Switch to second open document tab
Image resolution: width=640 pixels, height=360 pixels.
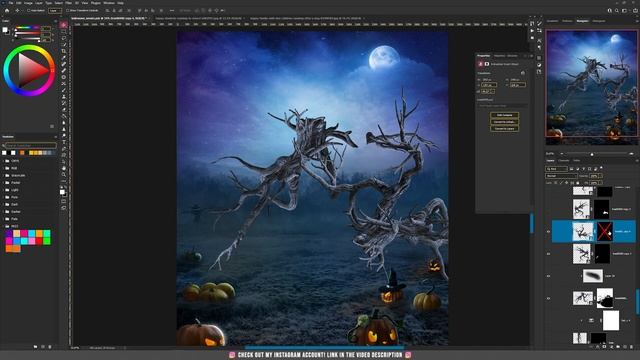(198, 18)
